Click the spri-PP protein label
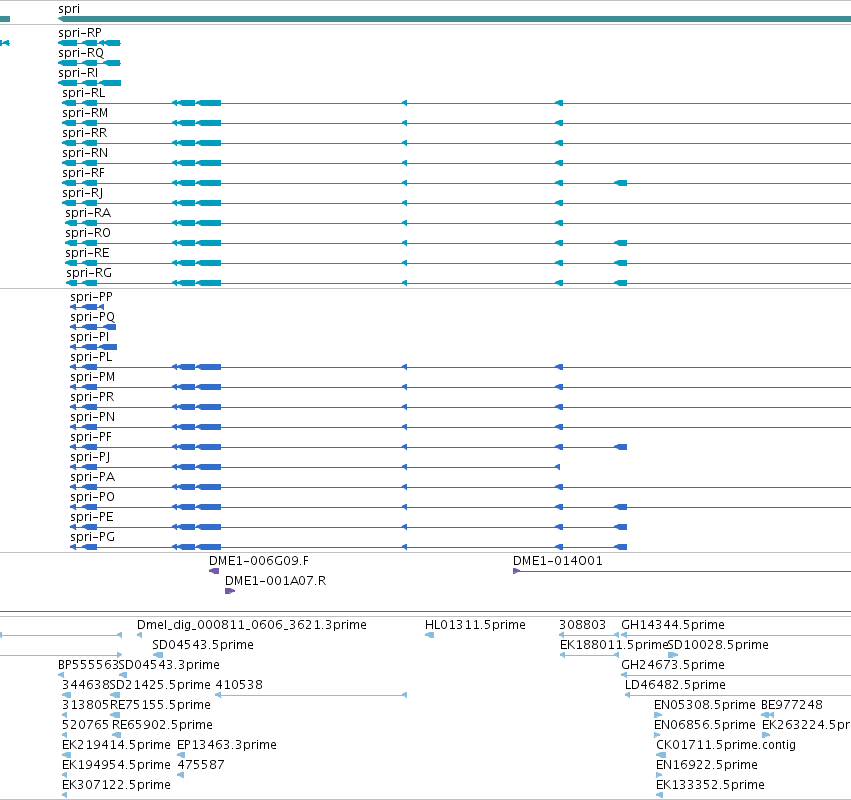This screenshot has width=851, height=800. click(x=91, y=297)
